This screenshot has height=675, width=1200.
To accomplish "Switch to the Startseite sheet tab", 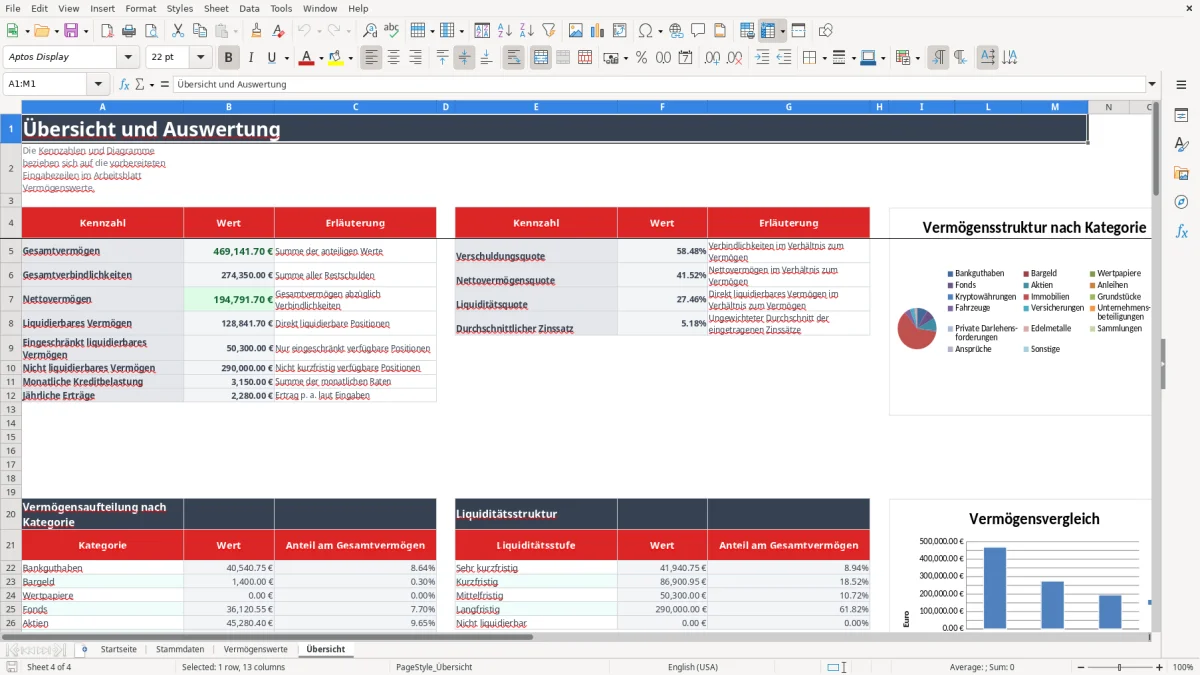I will [119, 649].
